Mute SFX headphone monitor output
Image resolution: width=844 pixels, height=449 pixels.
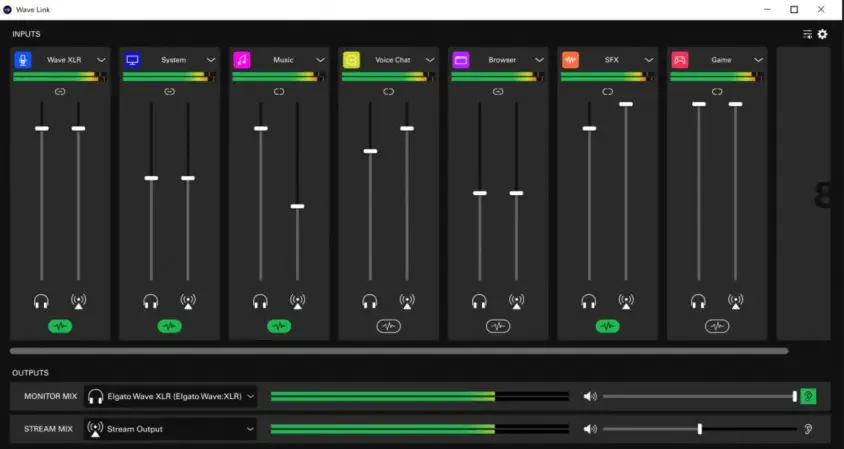[589, 301]
